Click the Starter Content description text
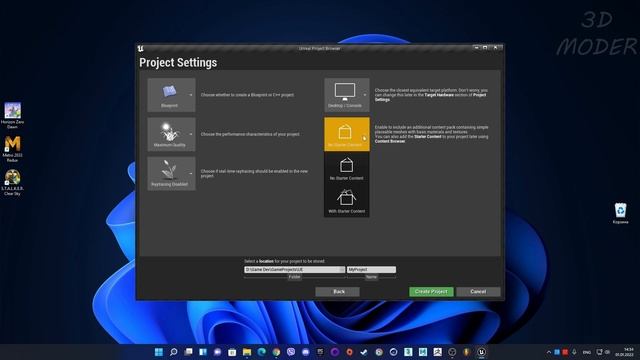 click(x=431, y=134)
